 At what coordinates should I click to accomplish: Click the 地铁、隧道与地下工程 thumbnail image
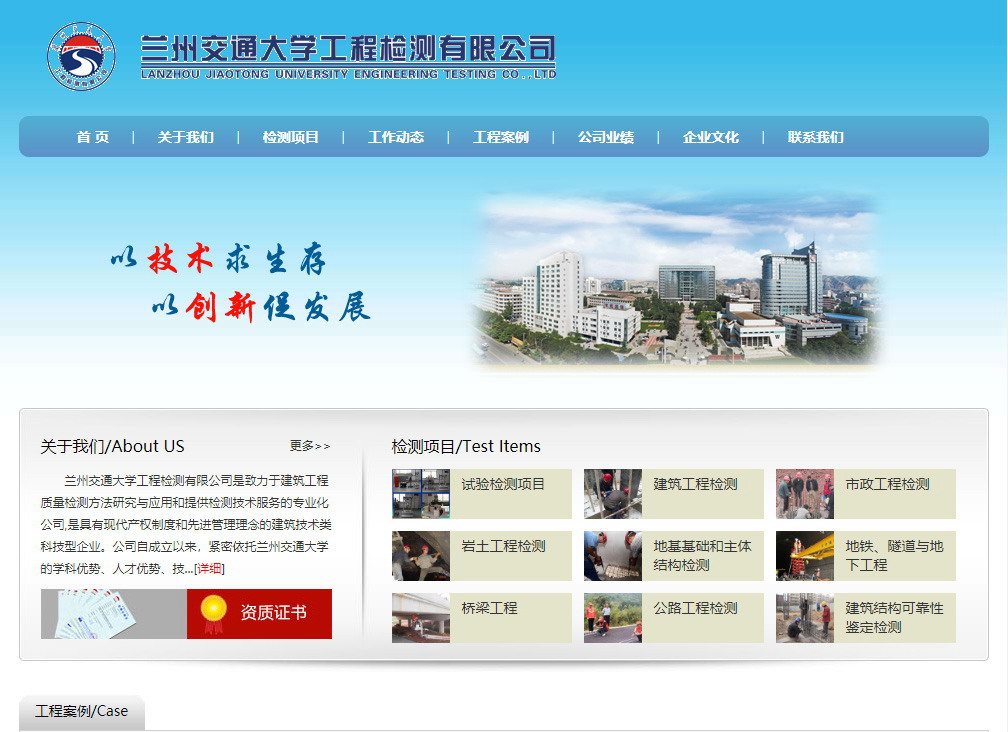tap(805, 556)
